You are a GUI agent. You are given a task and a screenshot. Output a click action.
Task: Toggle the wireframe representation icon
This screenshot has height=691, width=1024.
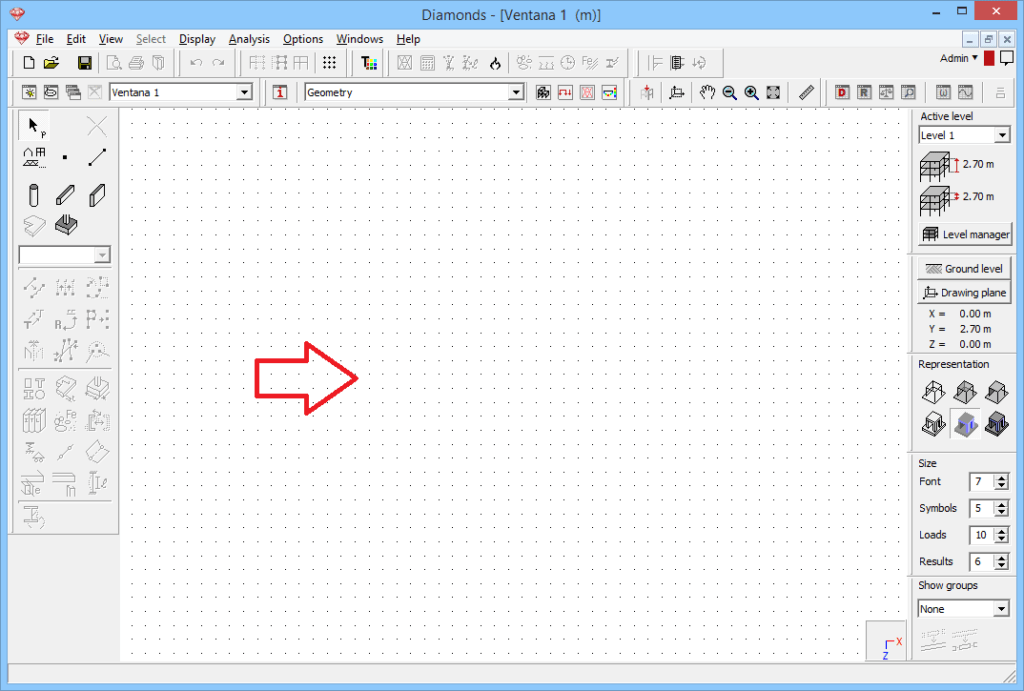pos(933,392)
